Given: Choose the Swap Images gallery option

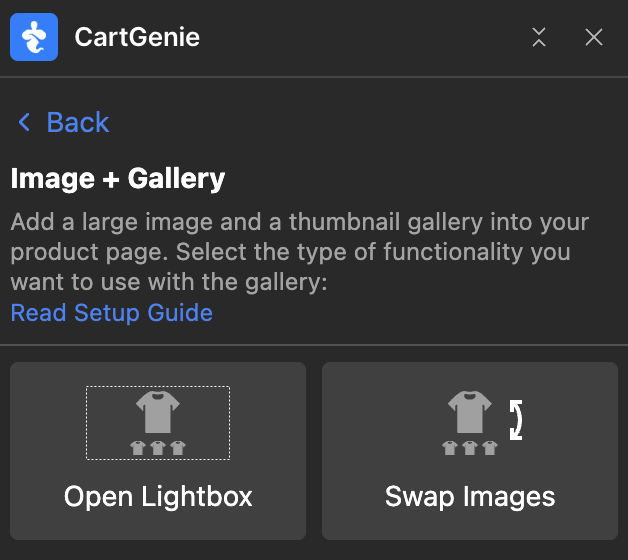Looking at the screenshot, I should click(470, 451).
